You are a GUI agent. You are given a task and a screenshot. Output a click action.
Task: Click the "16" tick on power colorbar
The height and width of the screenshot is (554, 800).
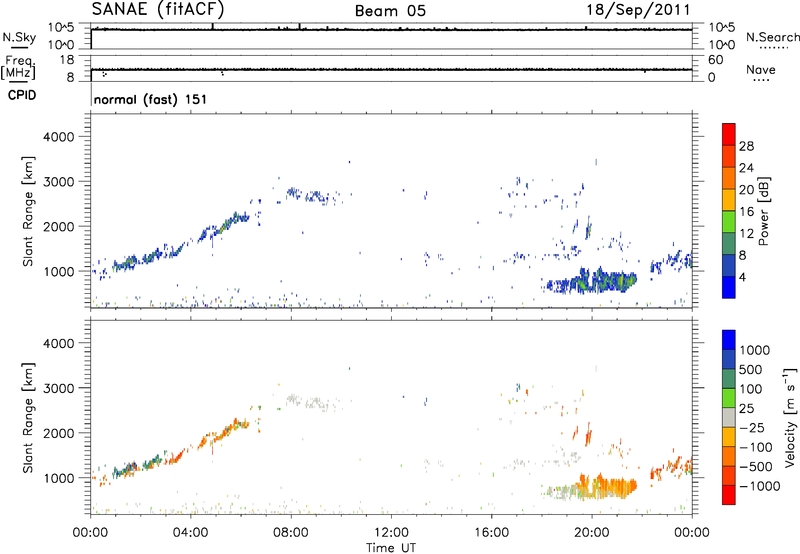tap(746, 212)
